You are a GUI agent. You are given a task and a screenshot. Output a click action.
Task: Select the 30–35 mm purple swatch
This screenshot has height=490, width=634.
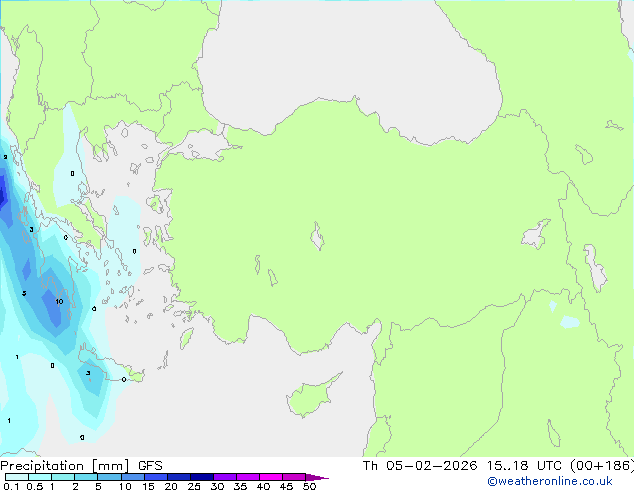pyautogui.click(x=225, y=477)
